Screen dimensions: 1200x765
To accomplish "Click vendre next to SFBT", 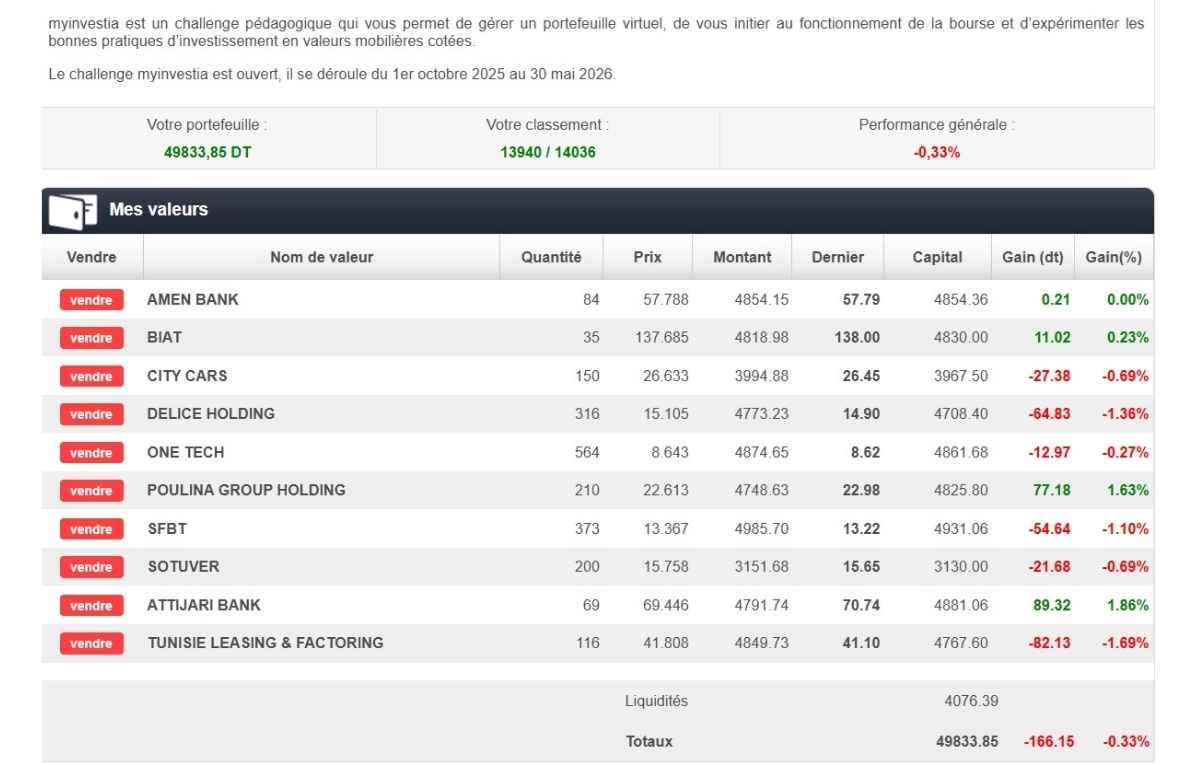I will tap(91, 529).
